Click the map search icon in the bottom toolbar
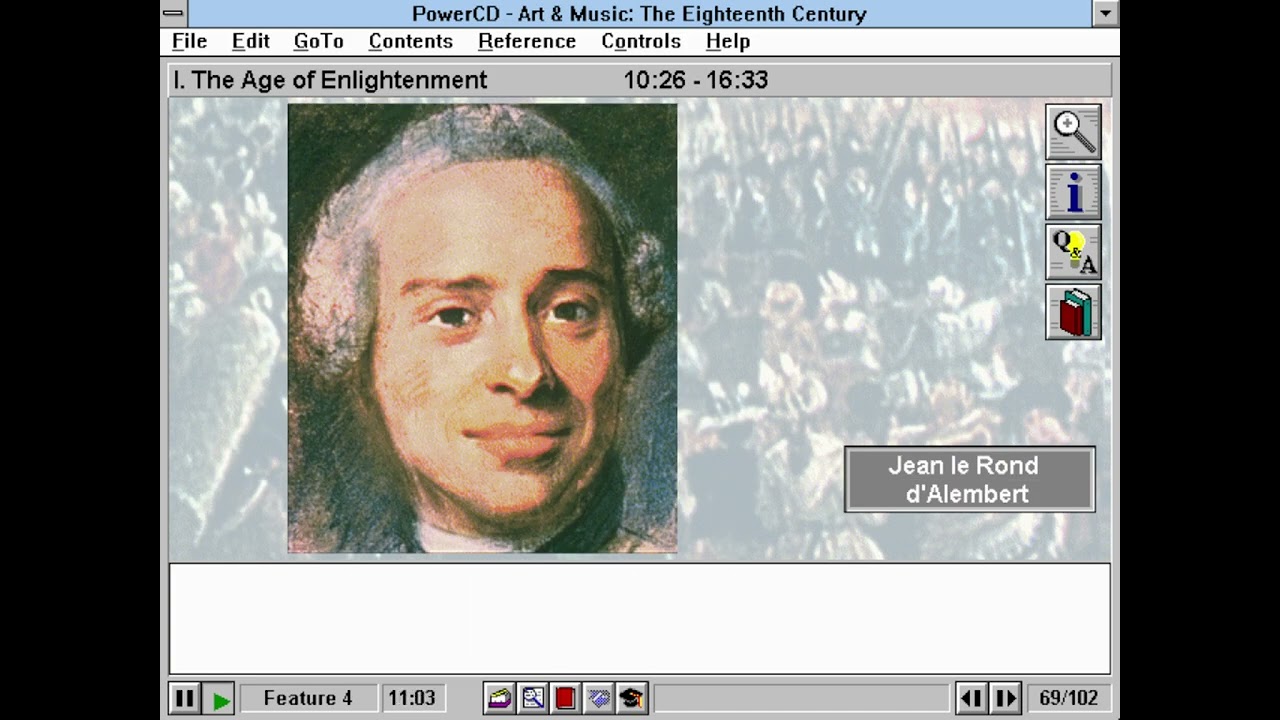Image resolution: width=1280 pixels, height=720 pixels. 532,698
